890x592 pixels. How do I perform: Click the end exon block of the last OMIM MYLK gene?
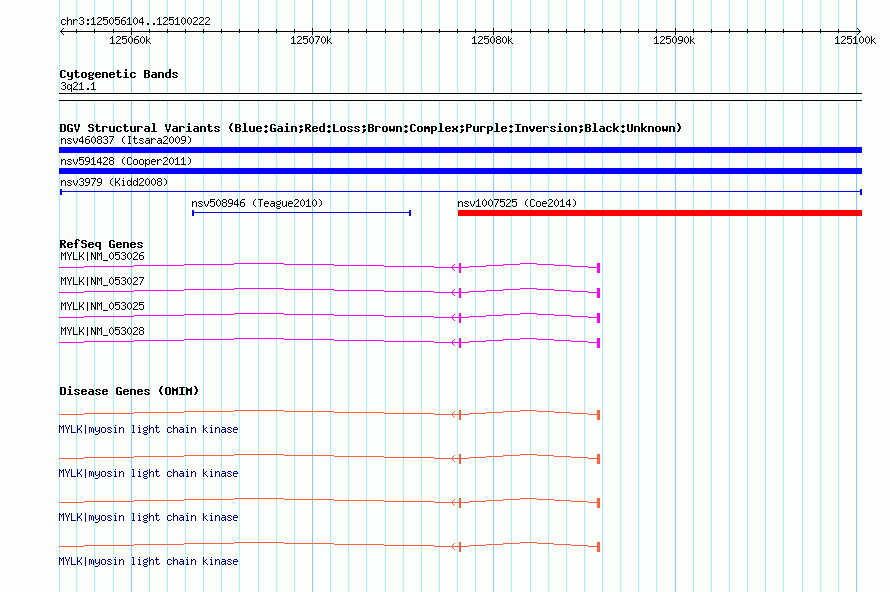coord(598,547)
